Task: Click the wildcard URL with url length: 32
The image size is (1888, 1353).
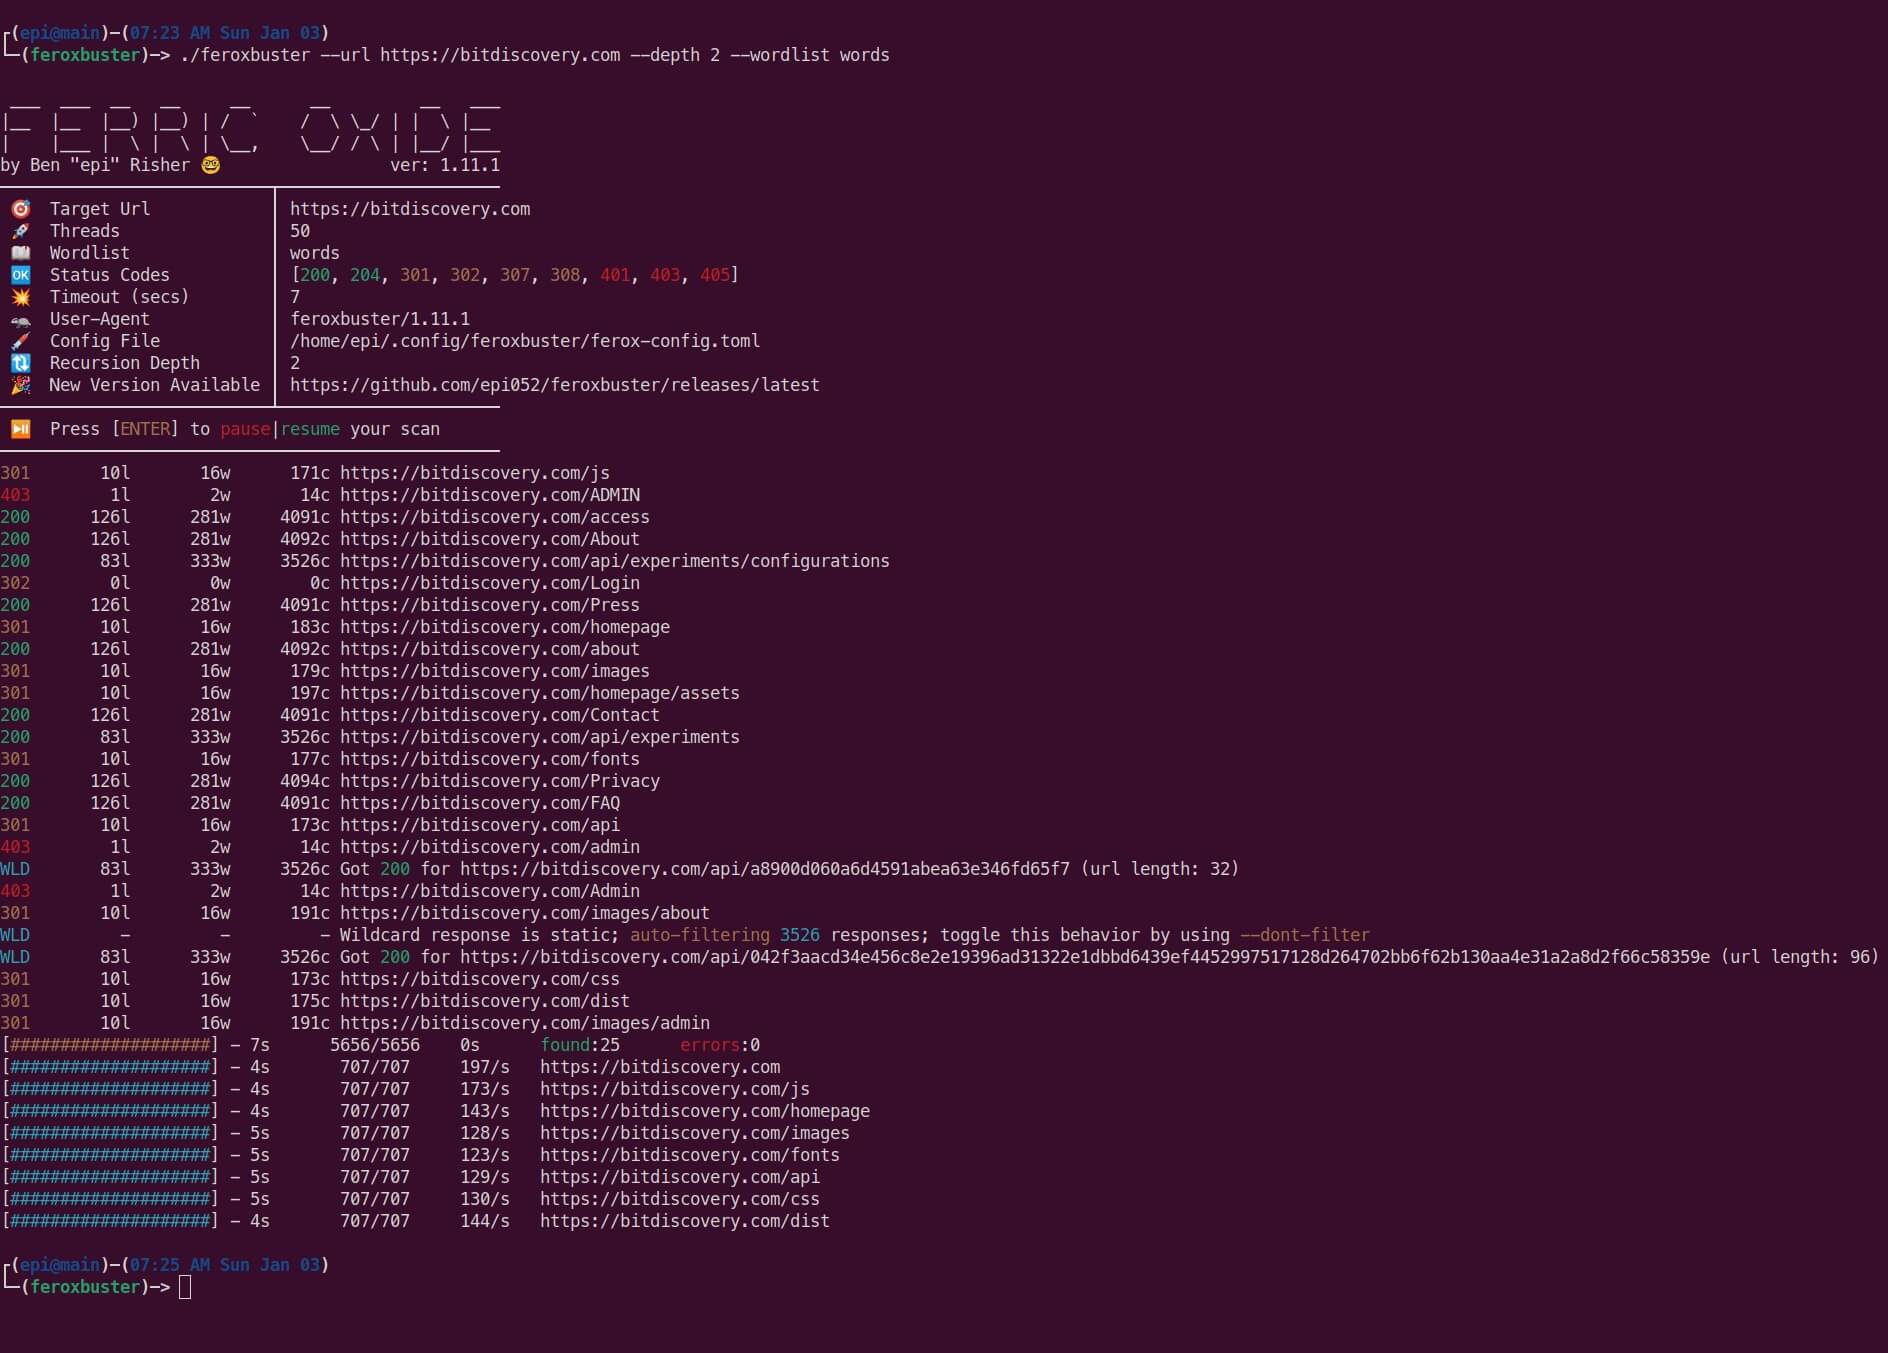Action: coord(765,869)
